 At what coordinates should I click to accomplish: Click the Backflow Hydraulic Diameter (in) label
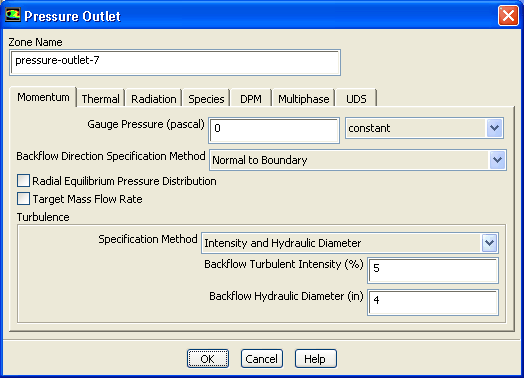[286, 296]
